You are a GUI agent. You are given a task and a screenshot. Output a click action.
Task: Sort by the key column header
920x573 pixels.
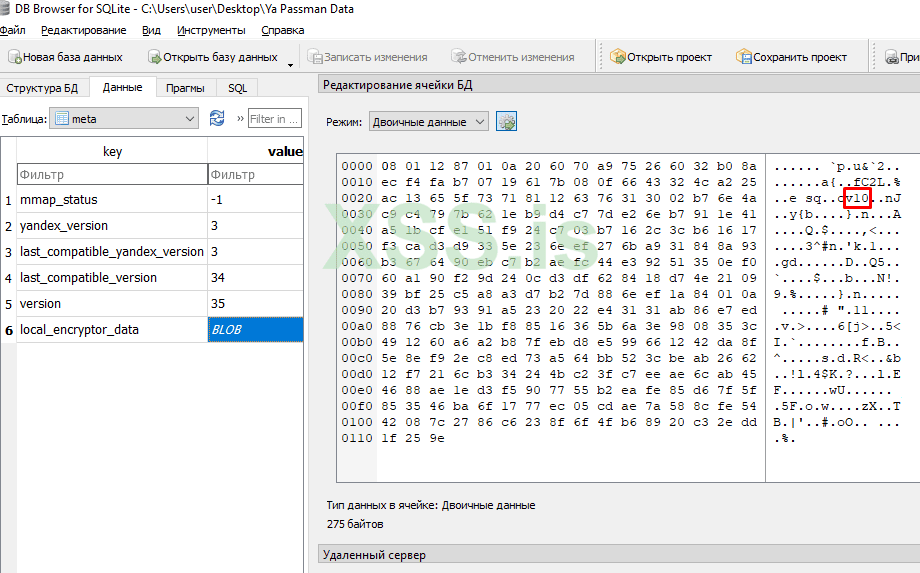click(x=112, y=151)
